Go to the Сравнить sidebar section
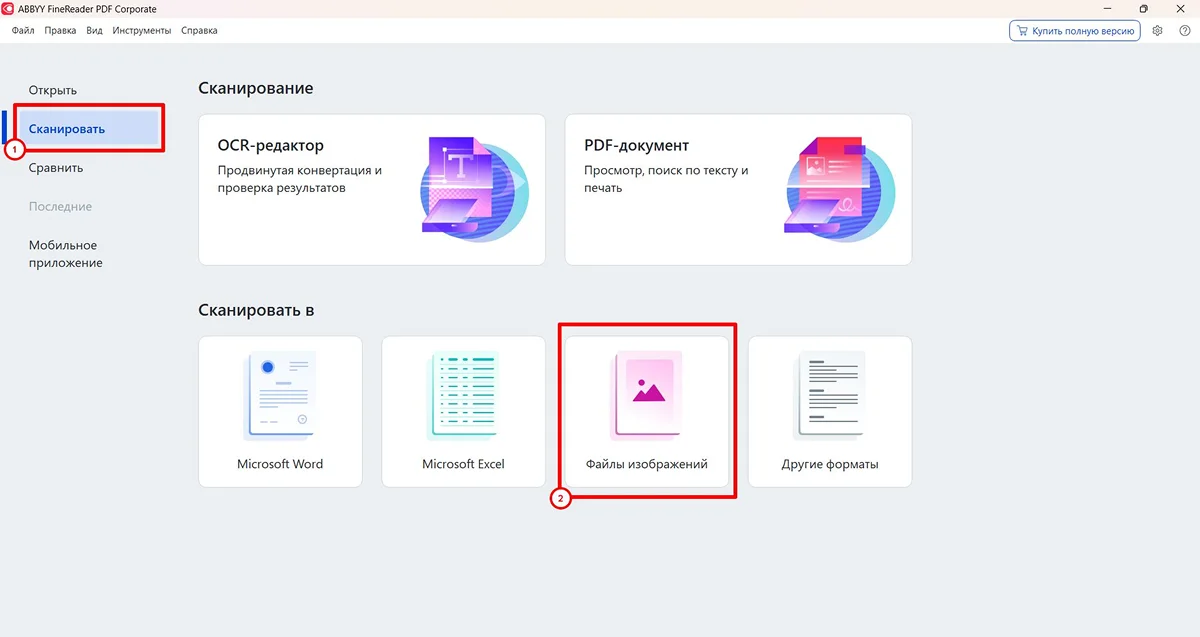 (56, 168)
